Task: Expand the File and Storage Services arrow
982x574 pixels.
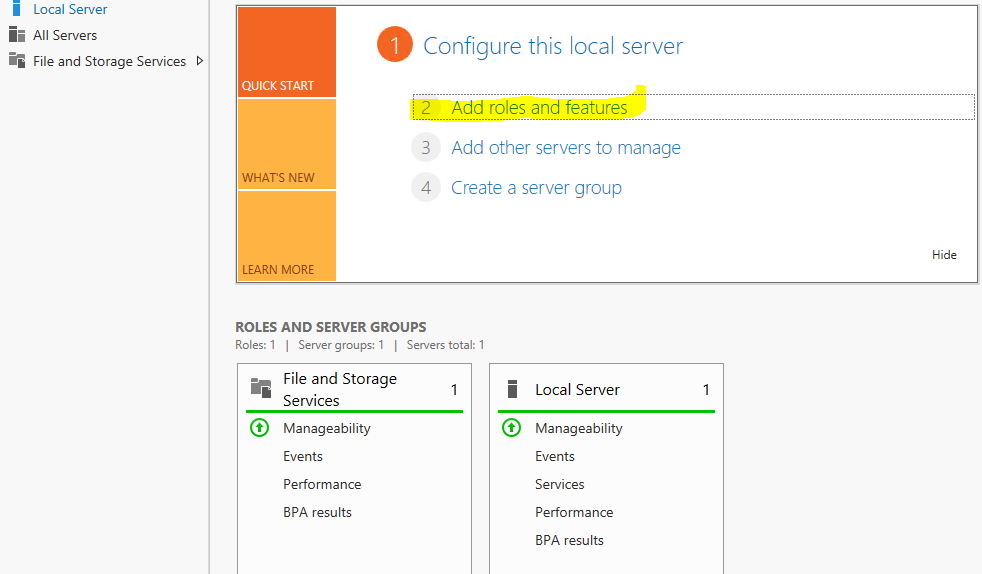Action: click(x=200, y=61)
